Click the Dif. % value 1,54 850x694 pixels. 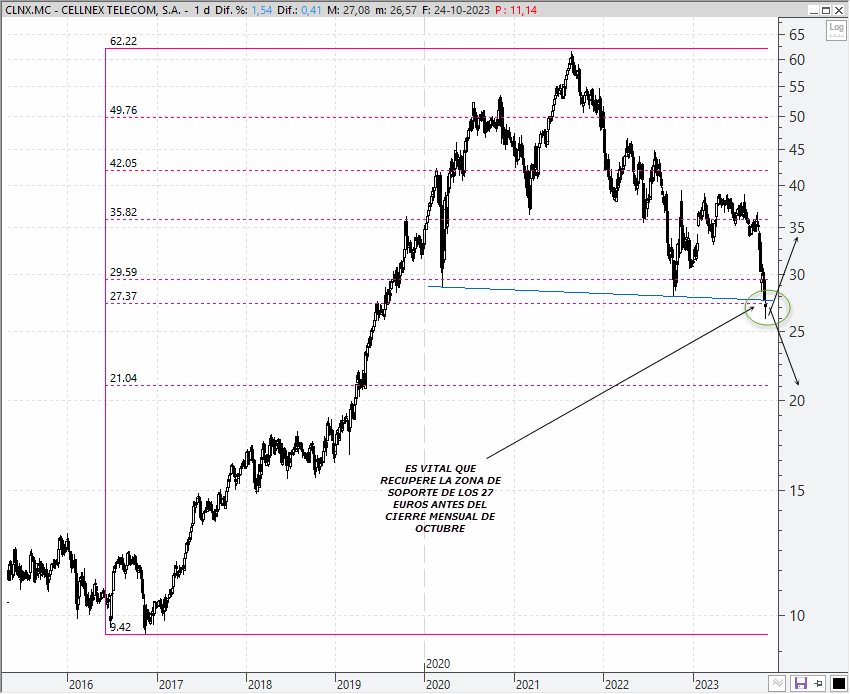pos(262,10)
